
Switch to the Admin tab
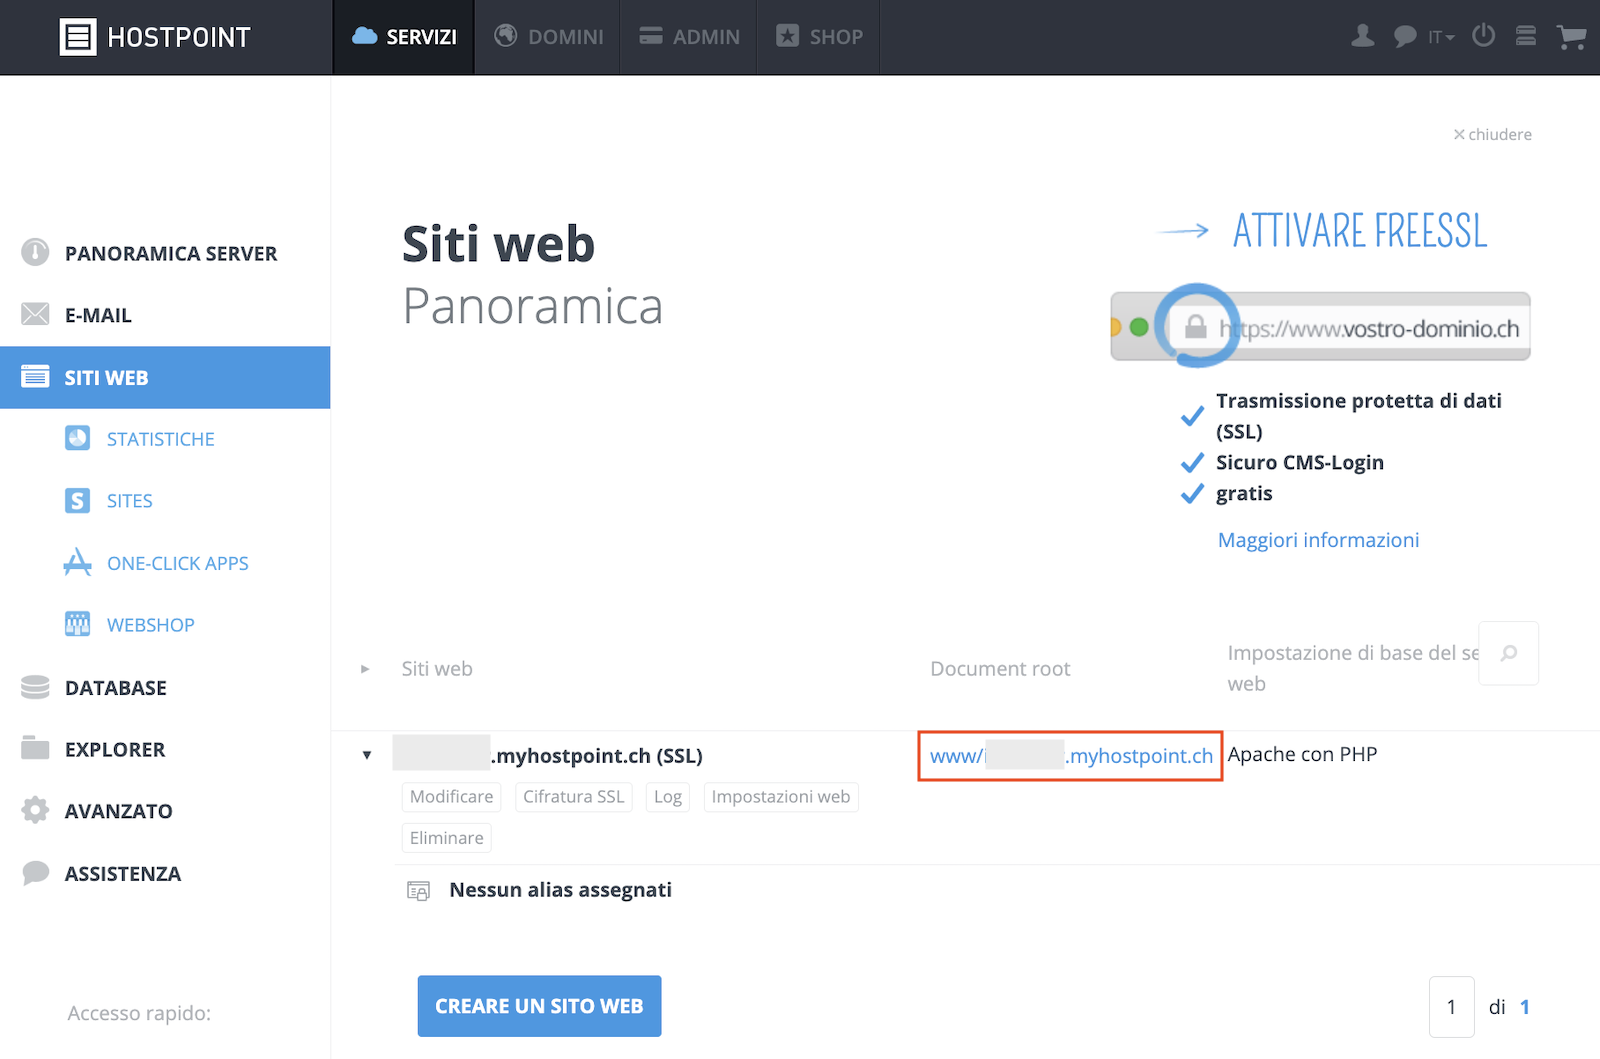tap(689, 37)
